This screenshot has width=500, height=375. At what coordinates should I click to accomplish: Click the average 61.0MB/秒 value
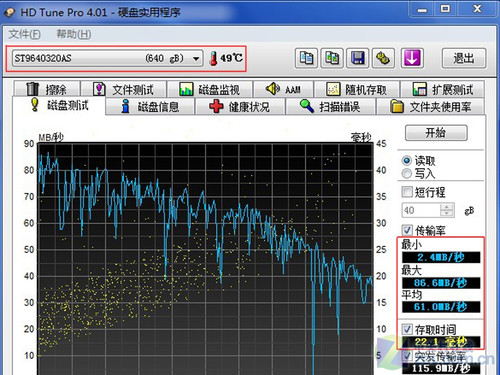tap(441, 307)
